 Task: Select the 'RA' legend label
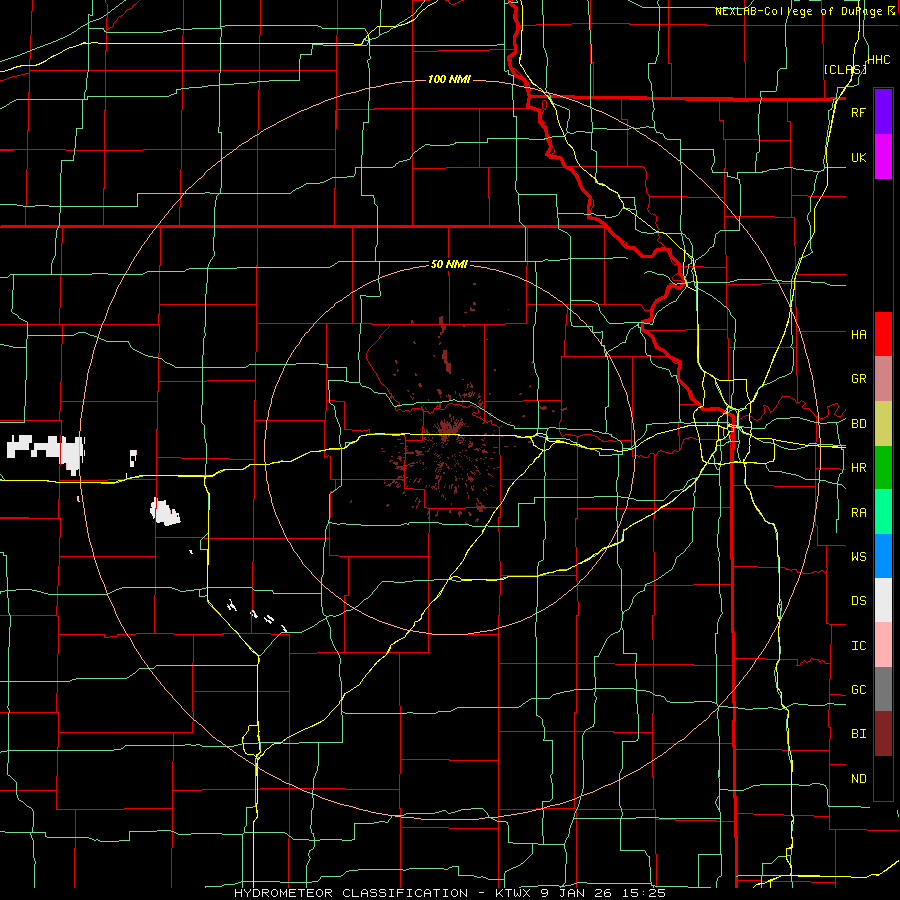point(858,513)
